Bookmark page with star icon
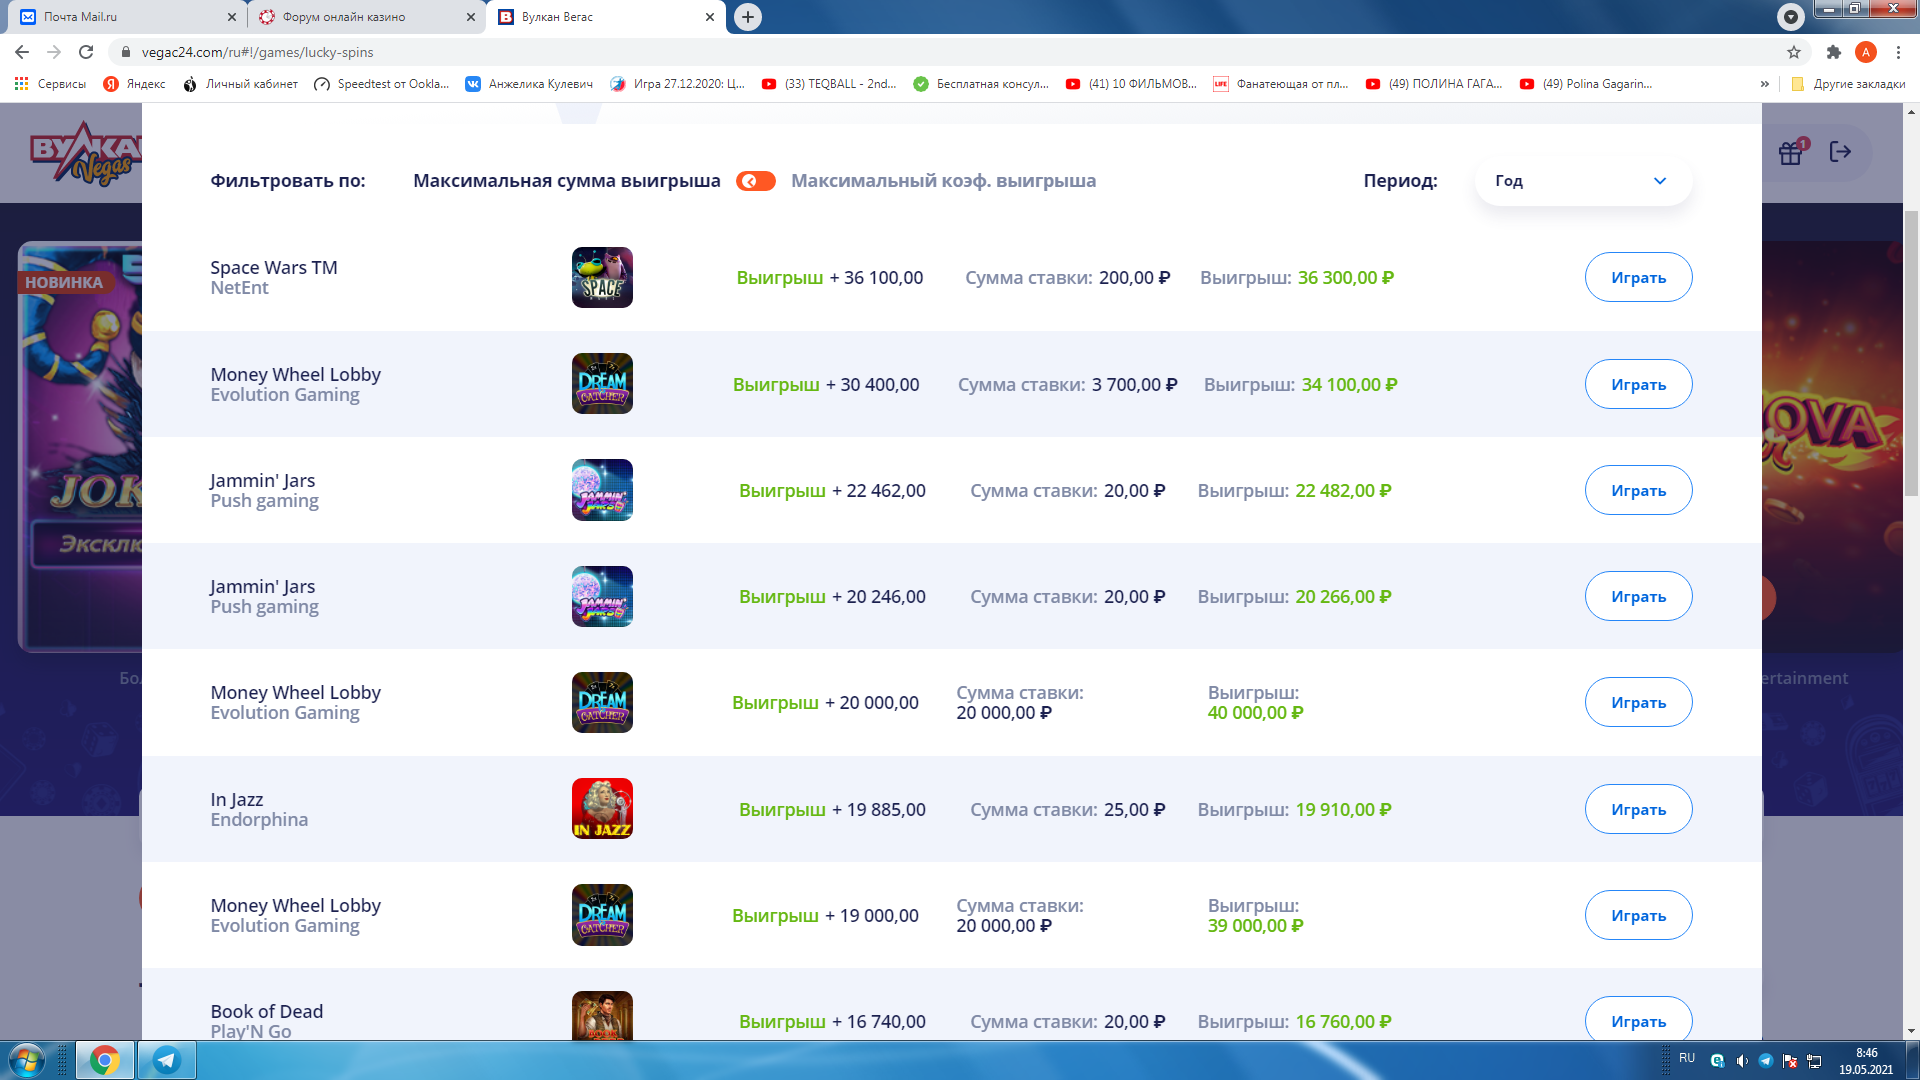1920x1080 pixels. pos(1794,52)
